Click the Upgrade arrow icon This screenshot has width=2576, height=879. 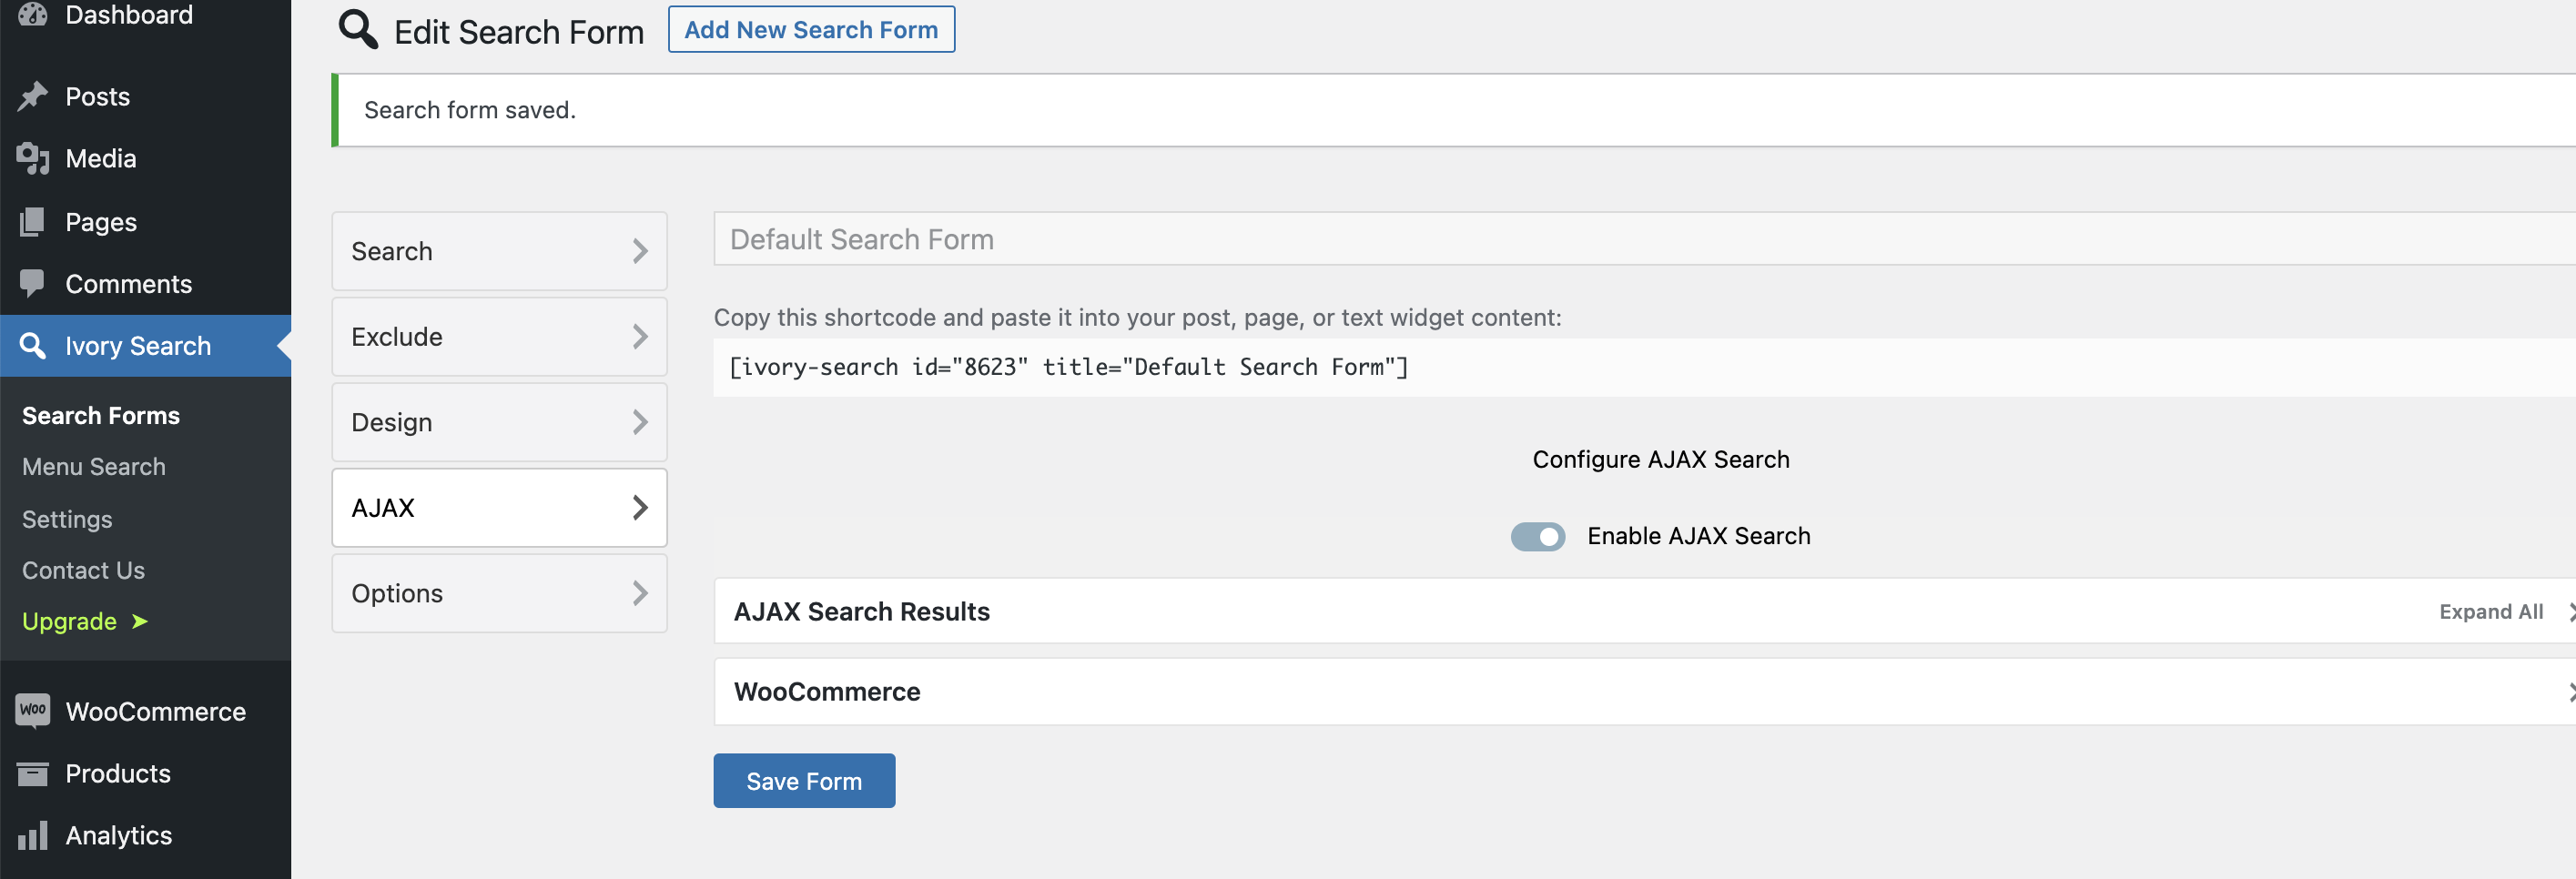click(140, 621)
